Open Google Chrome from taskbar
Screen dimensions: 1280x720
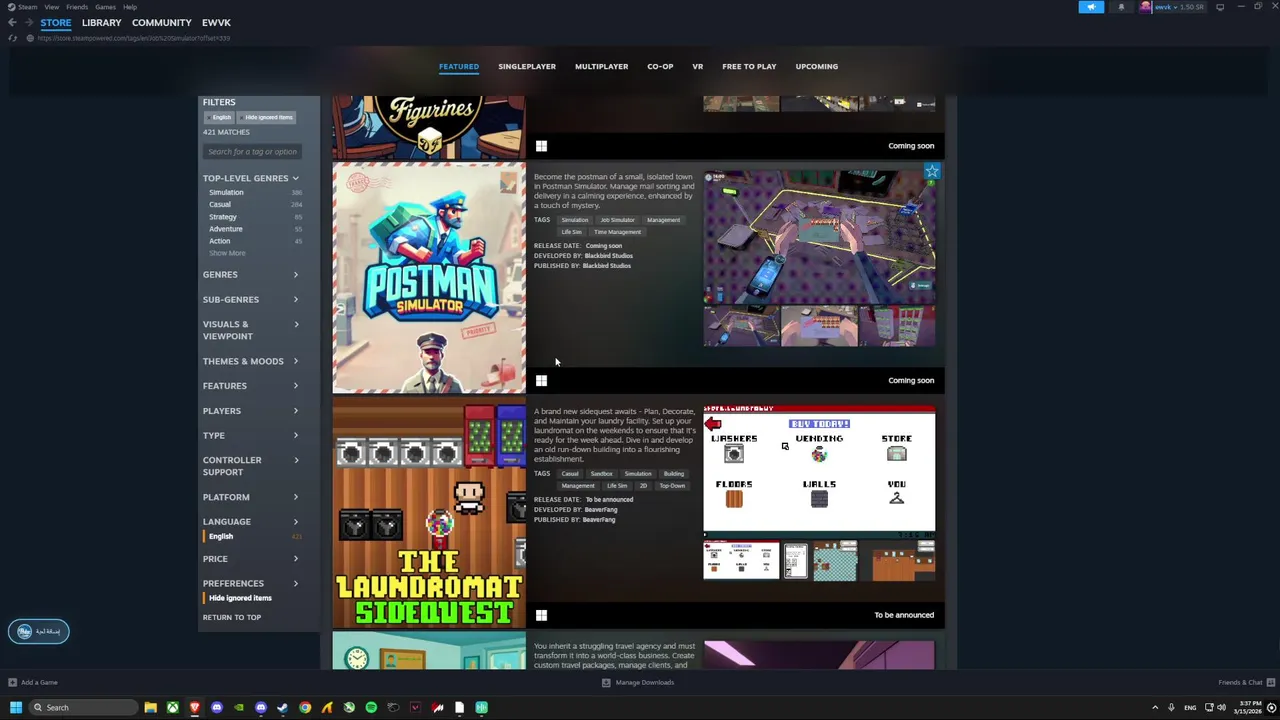coord(305,707)
